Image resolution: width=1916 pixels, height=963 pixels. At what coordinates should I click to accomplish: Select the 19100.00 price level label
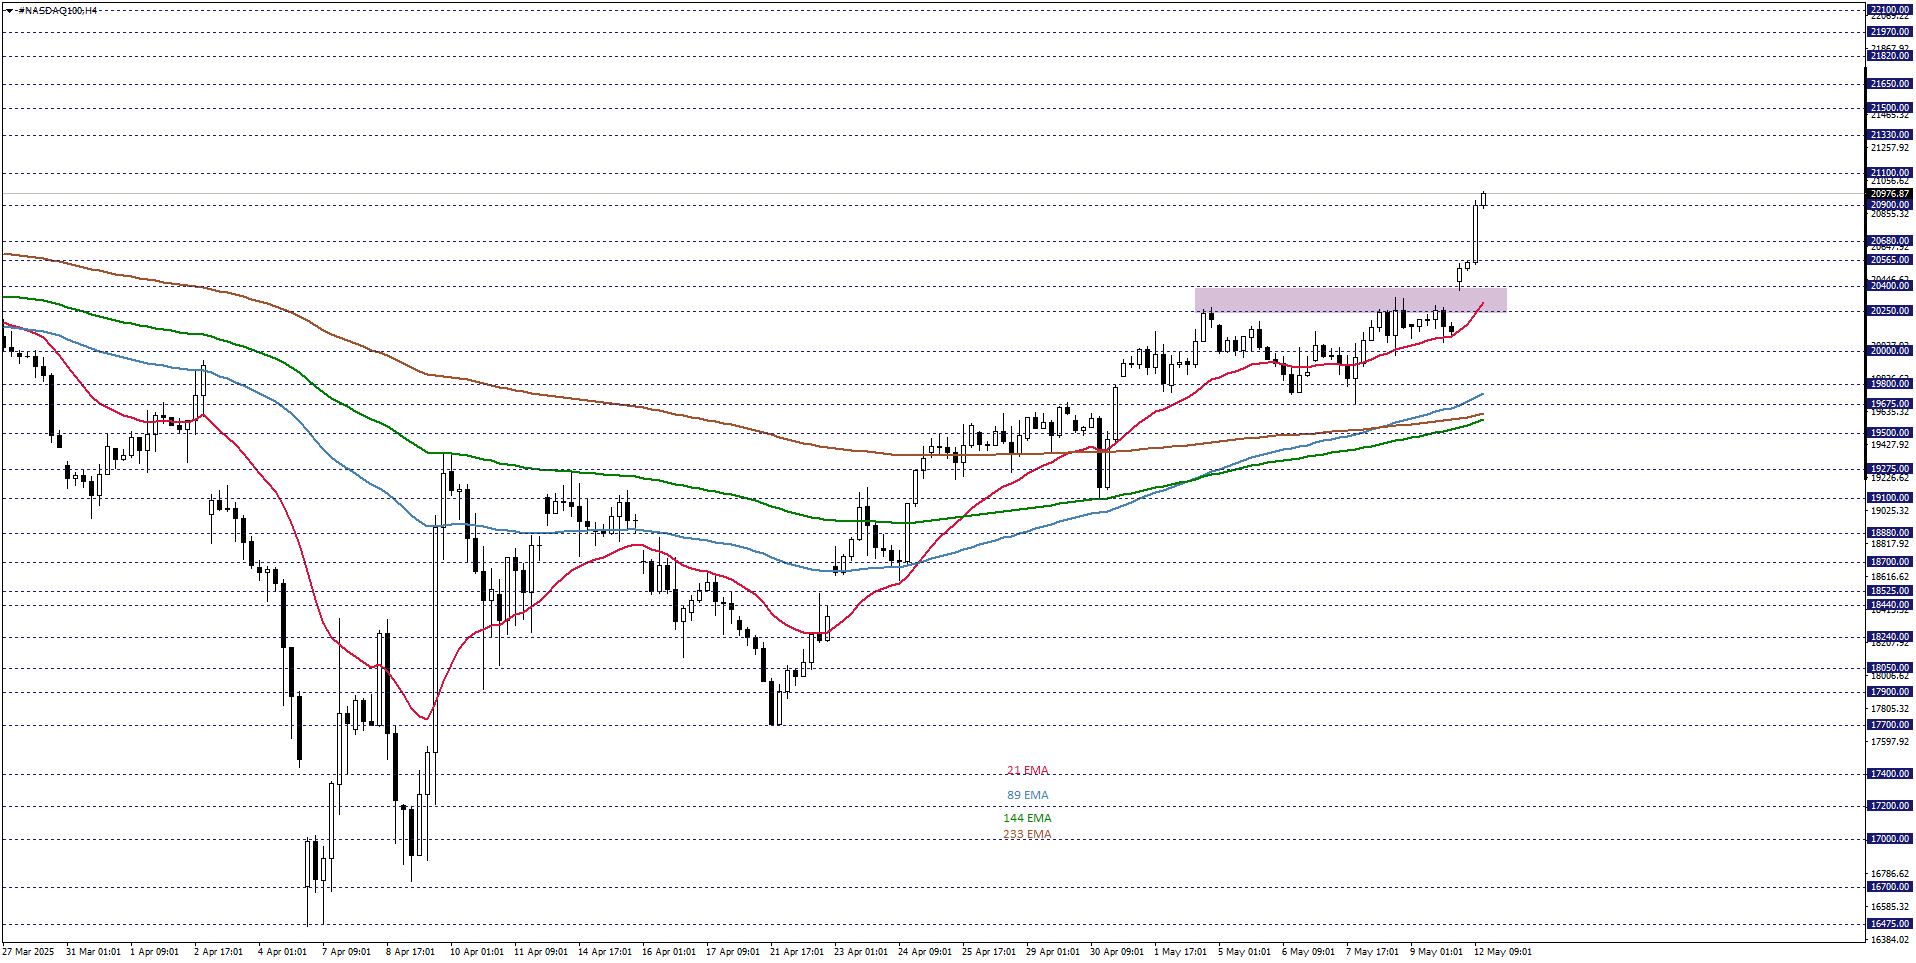coord(1889,498)
